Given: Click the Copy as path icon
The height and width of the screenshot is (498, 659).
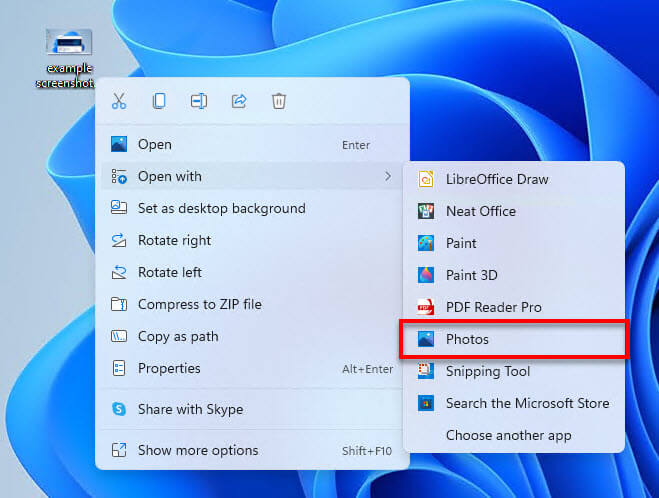Looking at the screenshot, I should coord(119,336).
